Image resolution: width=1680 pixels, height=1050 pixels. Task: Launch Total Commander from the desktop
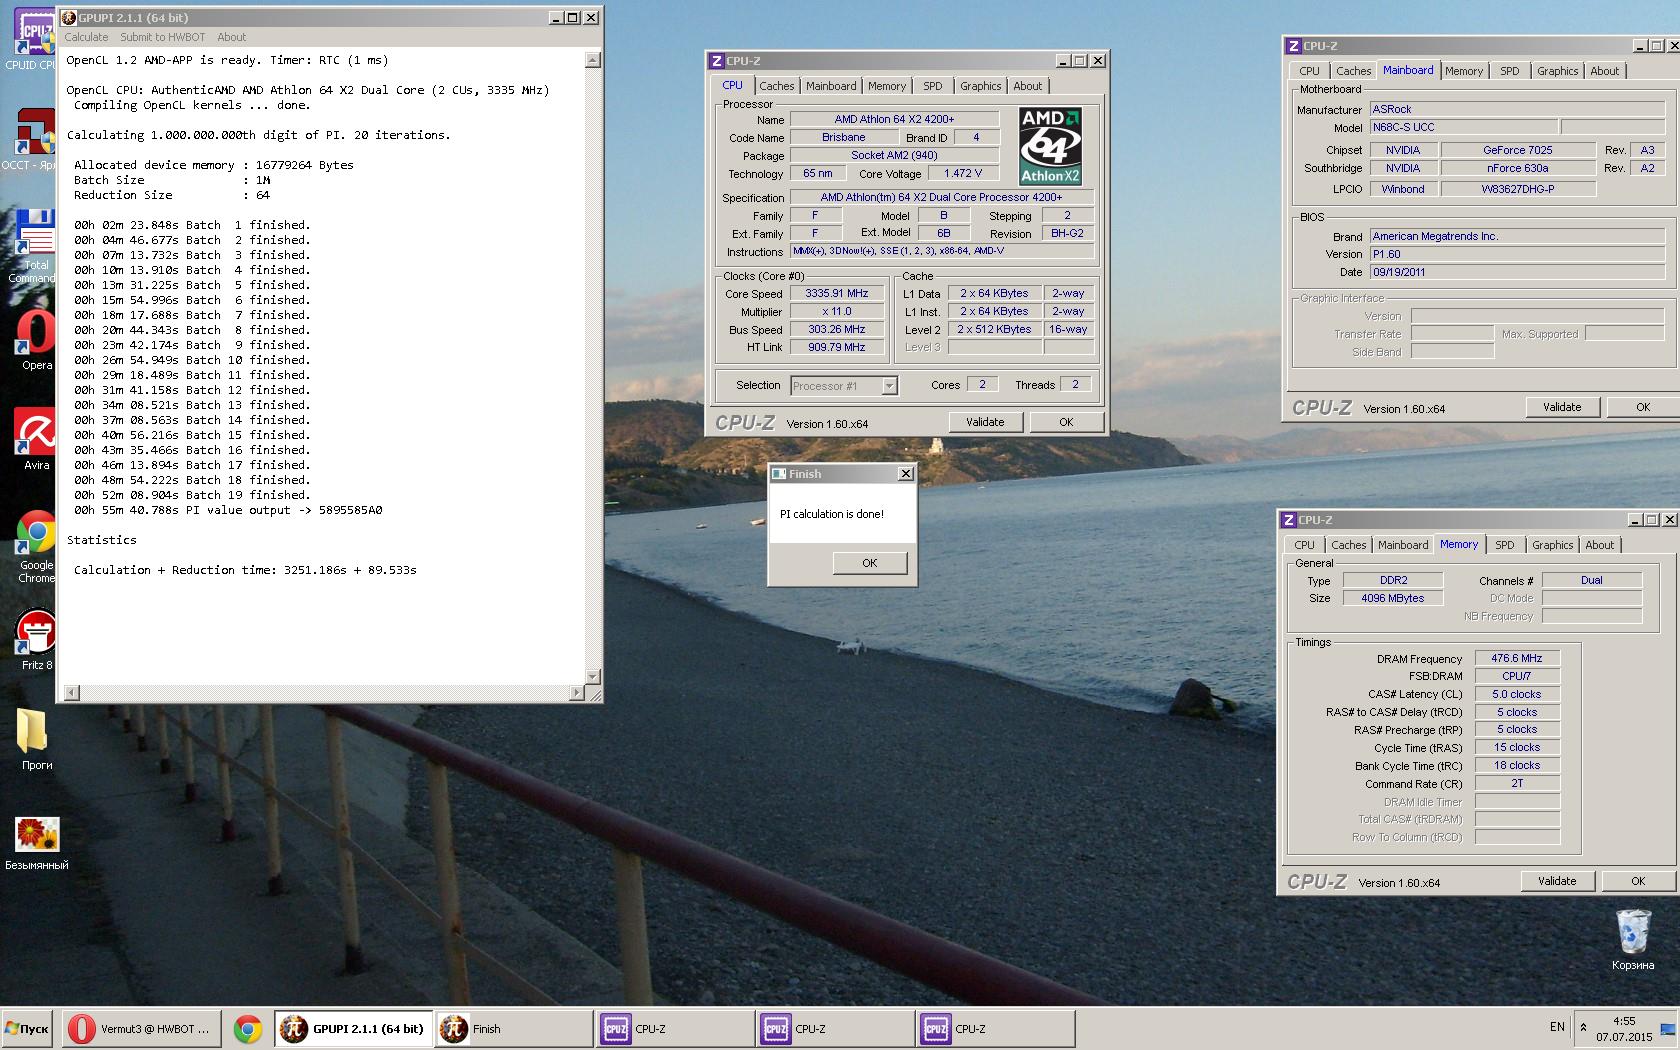tap(33, 245)
